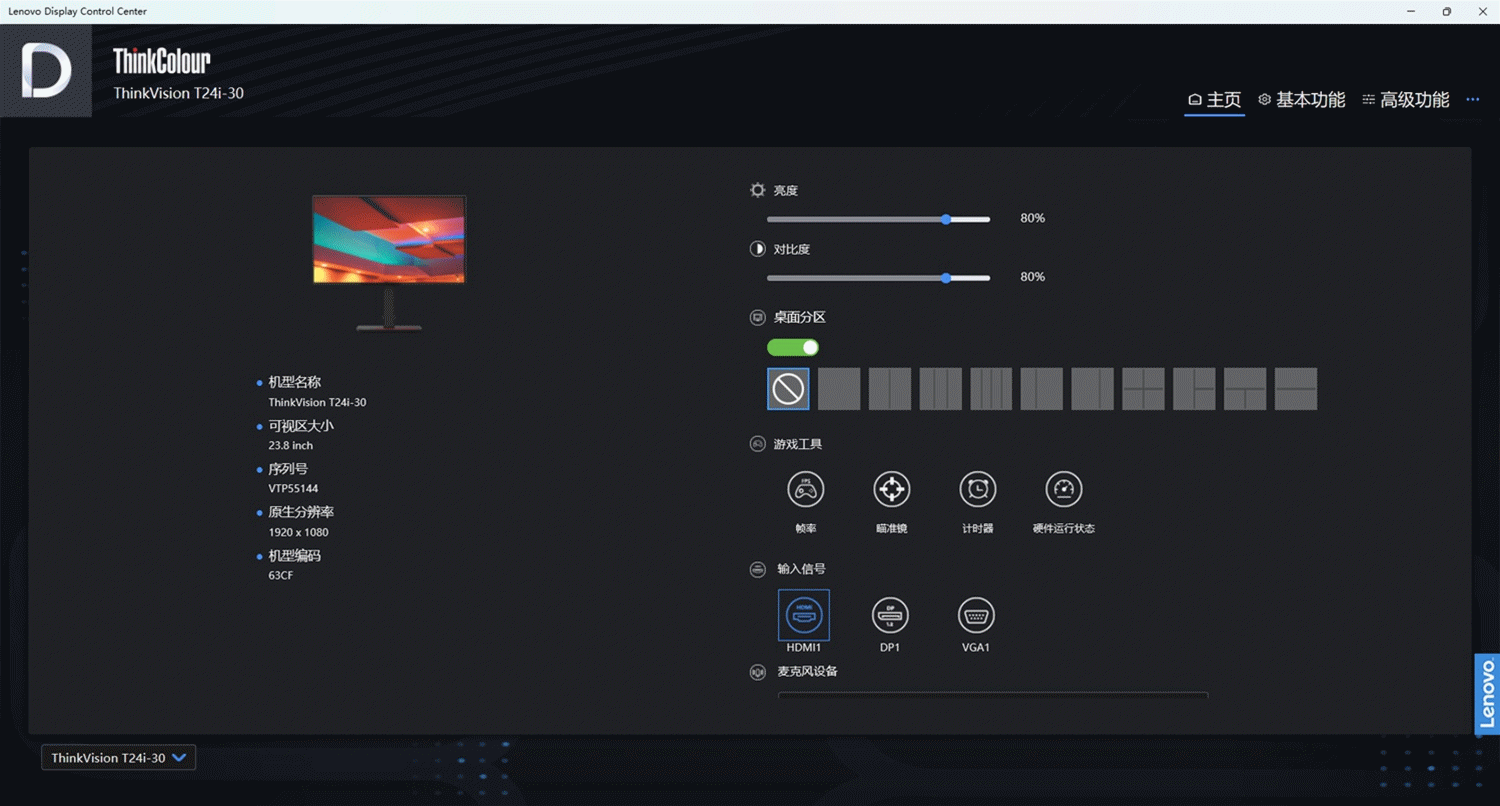Choose the four columns partition layout
Image resolution: width=1500 pixels, height=806 pixels.
[991, 389]
